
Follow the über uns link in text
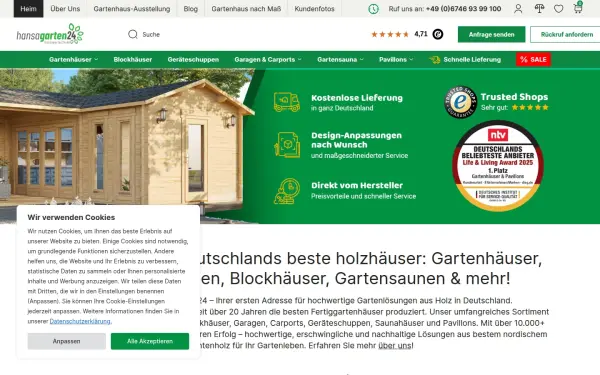coord(395,346)
